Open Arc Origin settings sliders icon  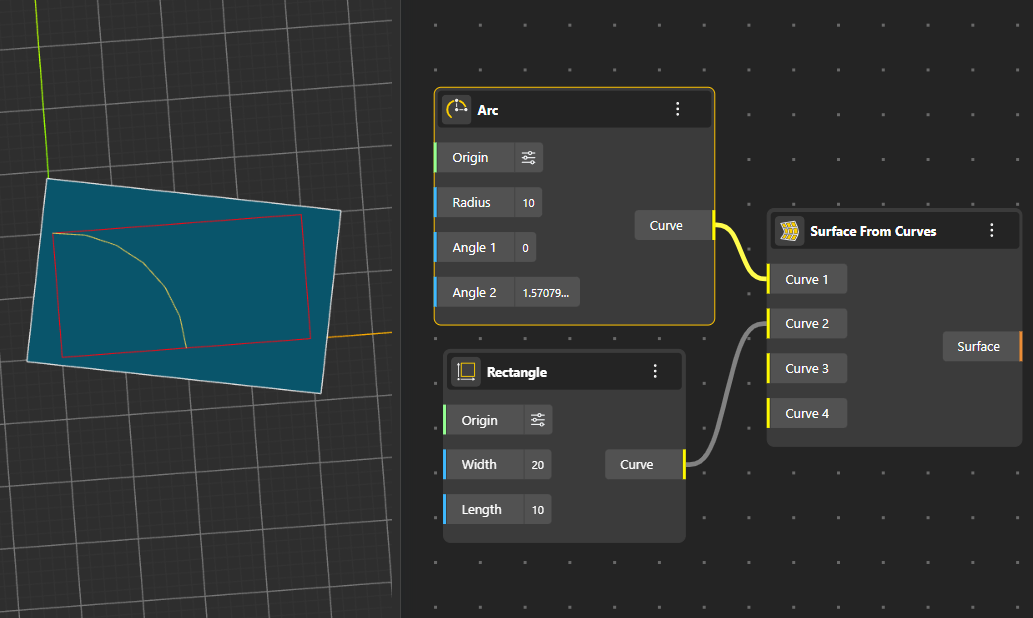coord(528,158)
